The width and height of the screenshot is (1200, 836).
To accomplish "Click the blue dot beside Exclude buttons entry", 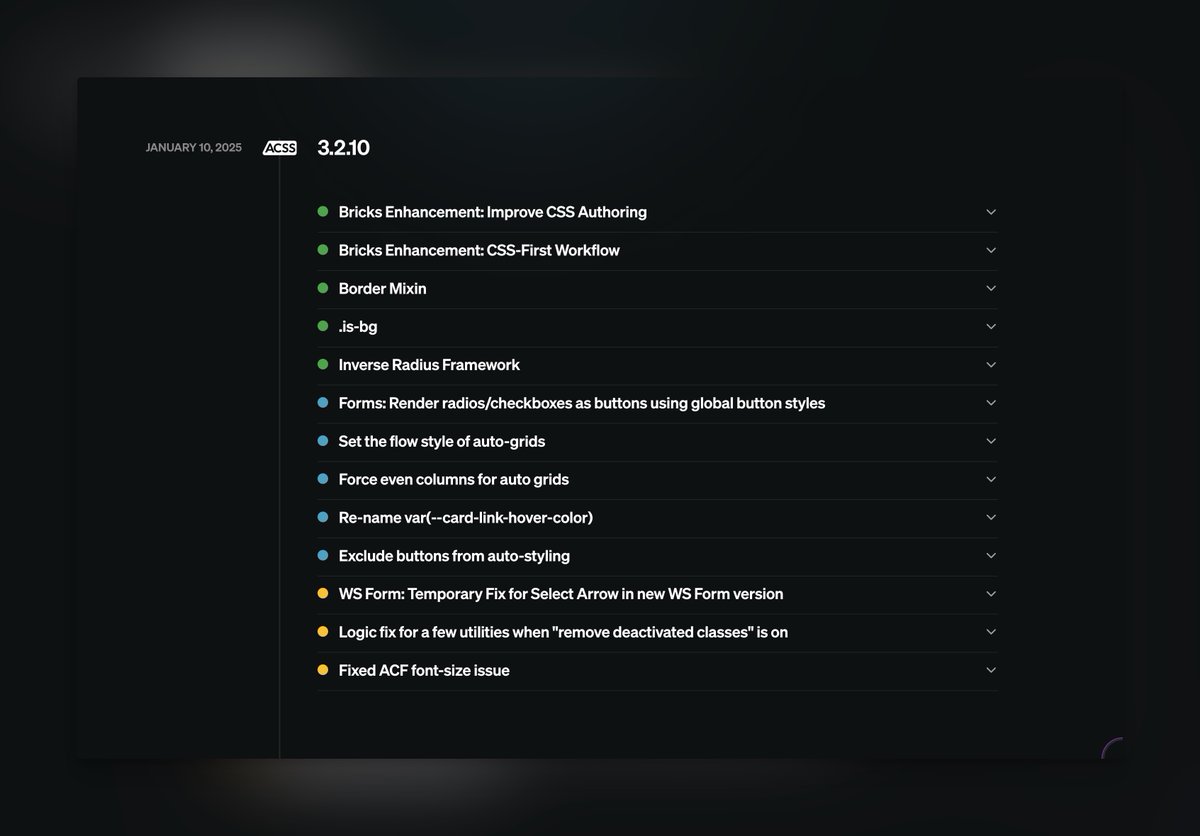I will coord(323,555).
